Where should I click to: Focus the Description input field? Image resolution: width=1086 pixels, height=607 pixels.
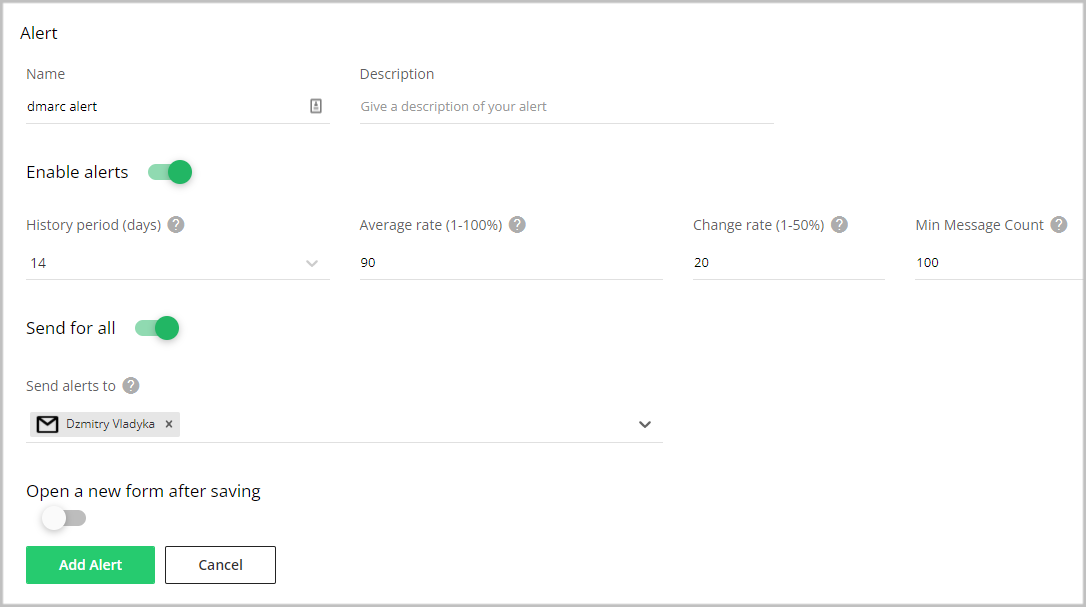[x=566, y=107]
